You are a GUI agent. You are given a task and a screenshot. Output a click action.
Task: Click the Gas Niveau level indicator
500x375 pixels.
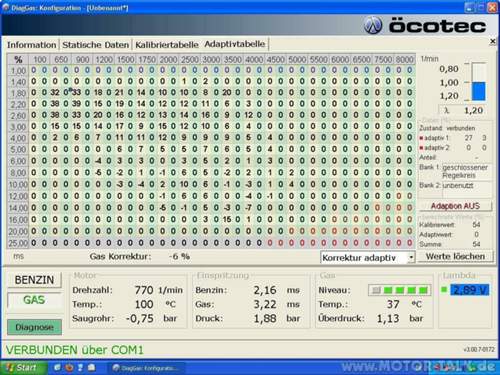click(x=399, y=290)
